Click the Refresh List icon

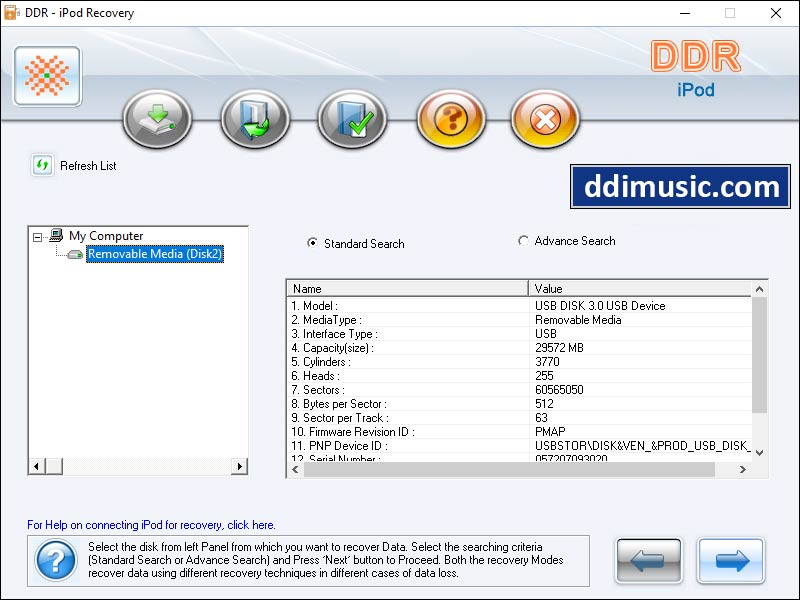(40, 166)
